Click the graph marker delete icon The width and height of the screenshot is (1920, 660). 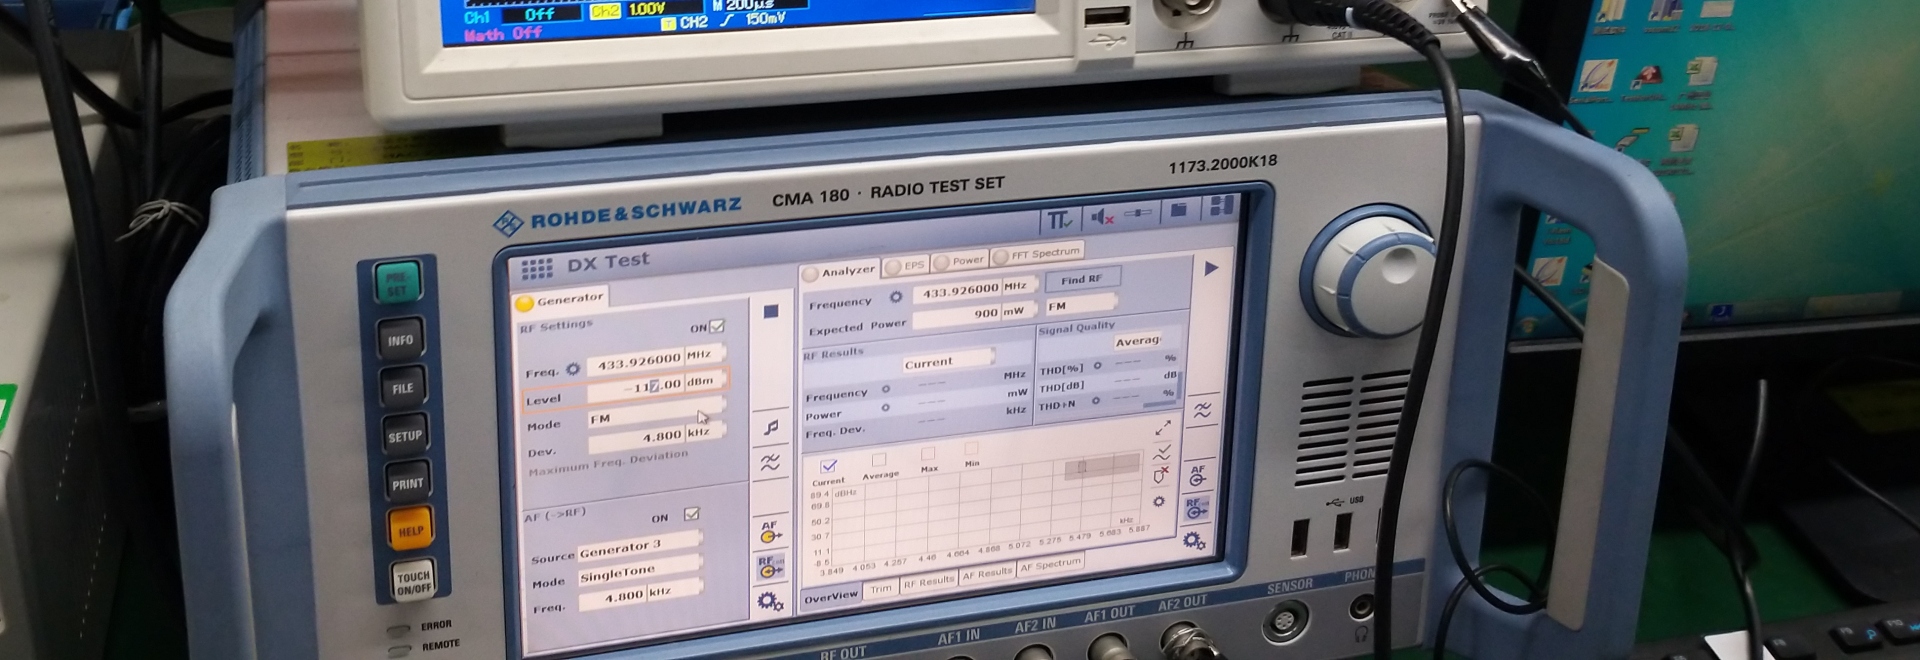coord(1162,476)
